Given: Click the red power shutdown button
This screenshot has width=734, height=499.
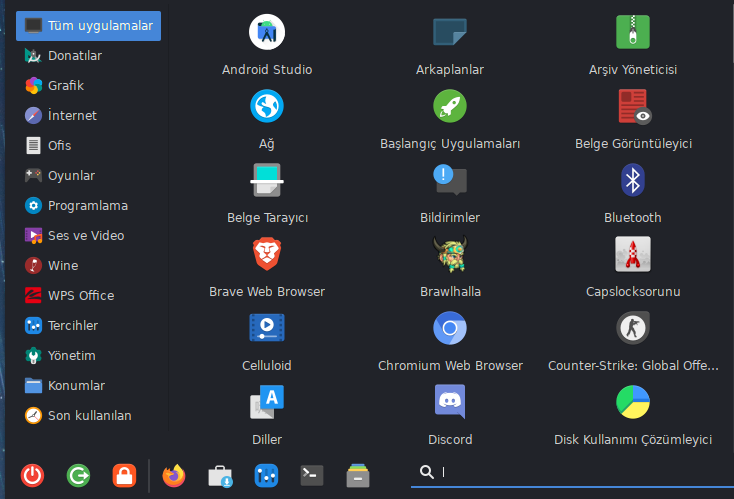Looking at the screenshot, I should [x=32, y=476].
